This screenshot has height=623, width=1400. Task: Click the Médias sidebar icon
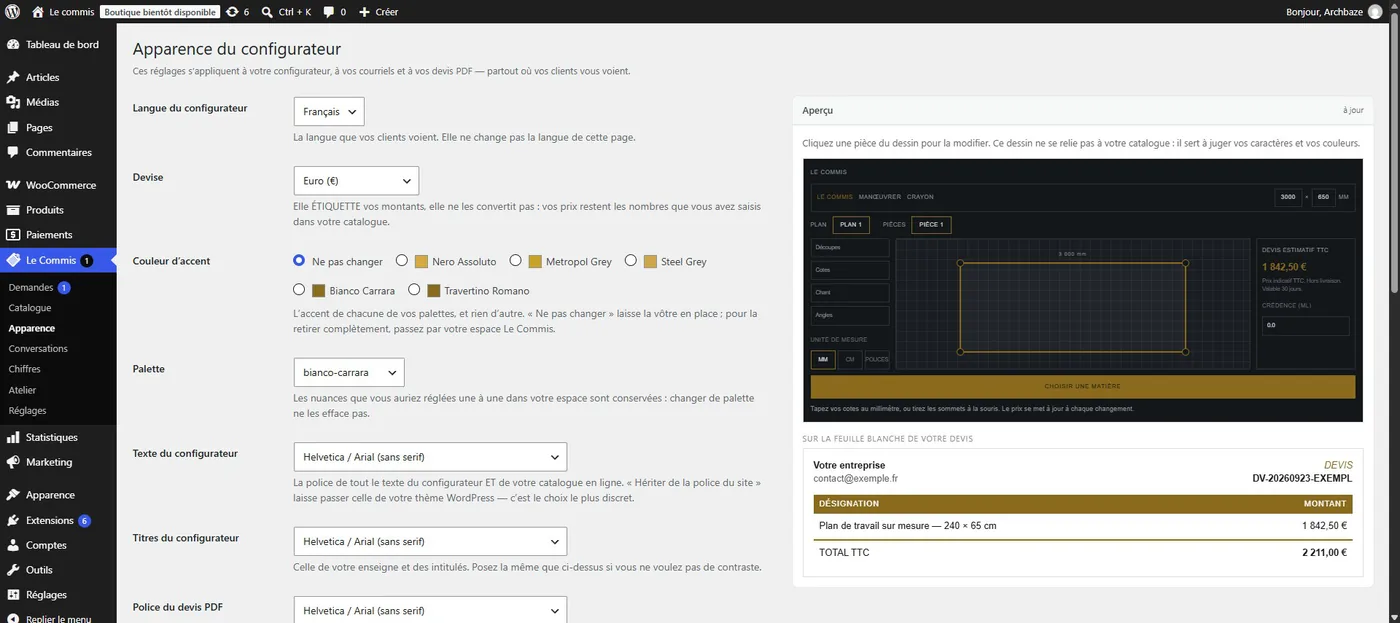pos(13,102)
